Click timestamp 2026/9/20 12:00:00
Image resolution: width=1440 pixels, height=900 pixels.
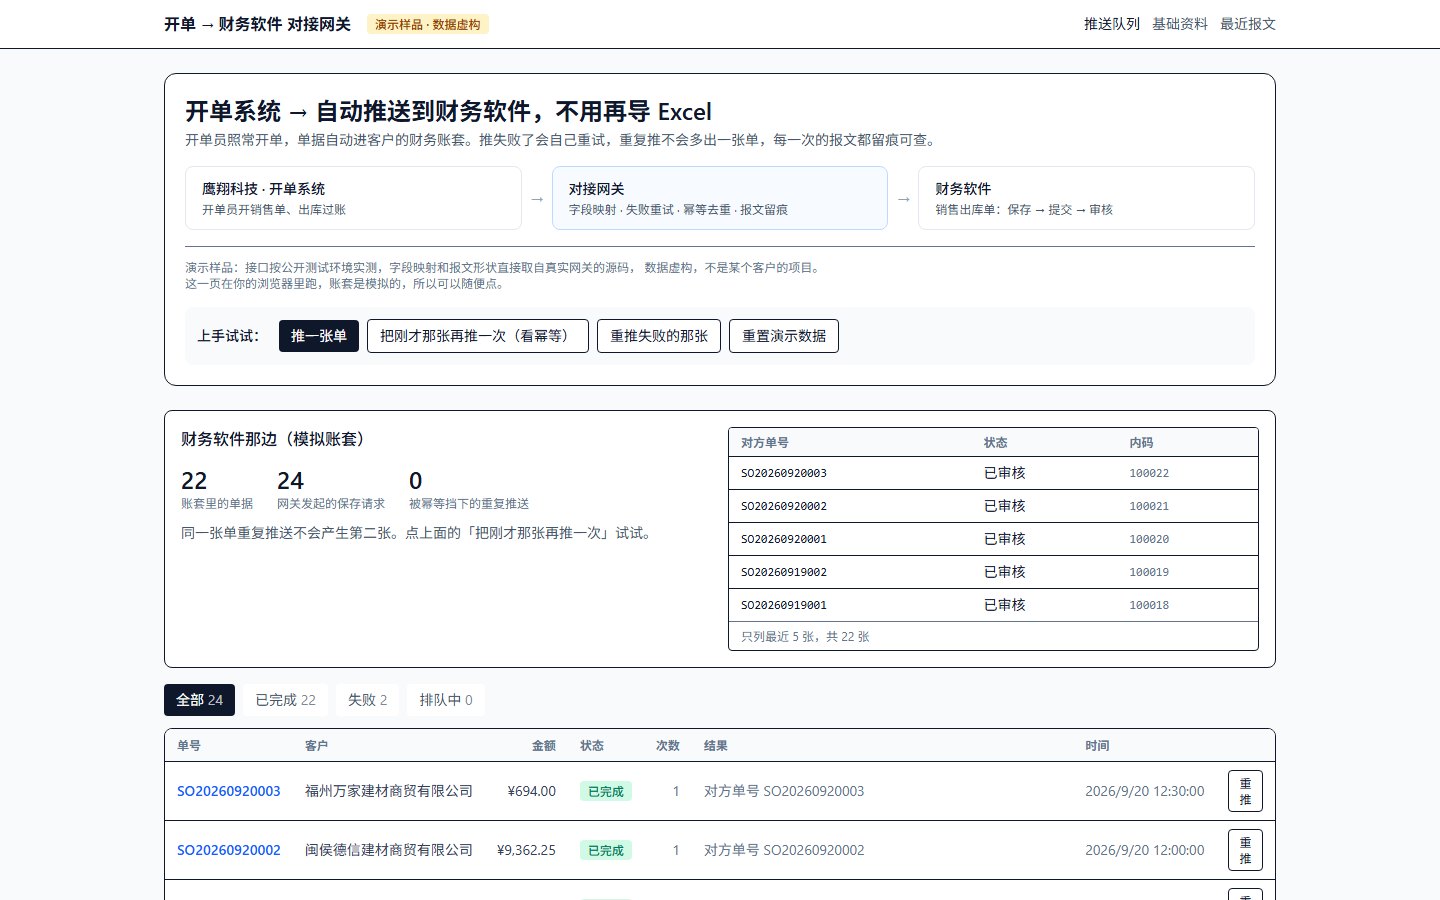[1145, 850]
